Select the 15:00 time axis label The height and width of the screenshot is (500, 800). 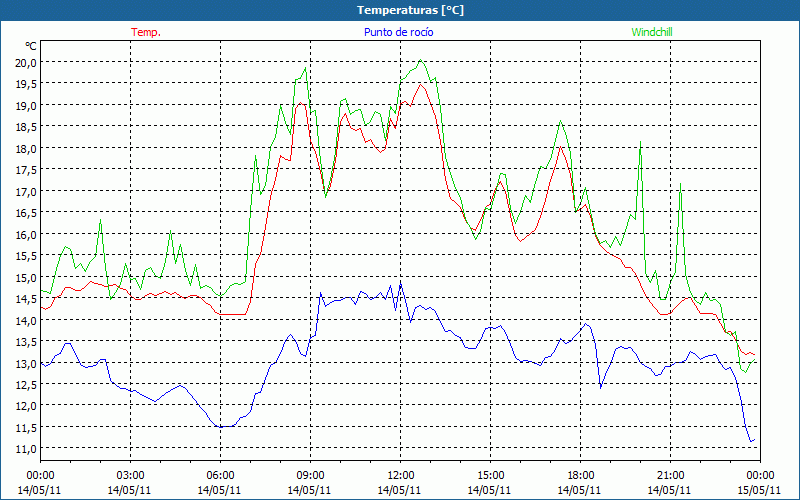(490, 475)
